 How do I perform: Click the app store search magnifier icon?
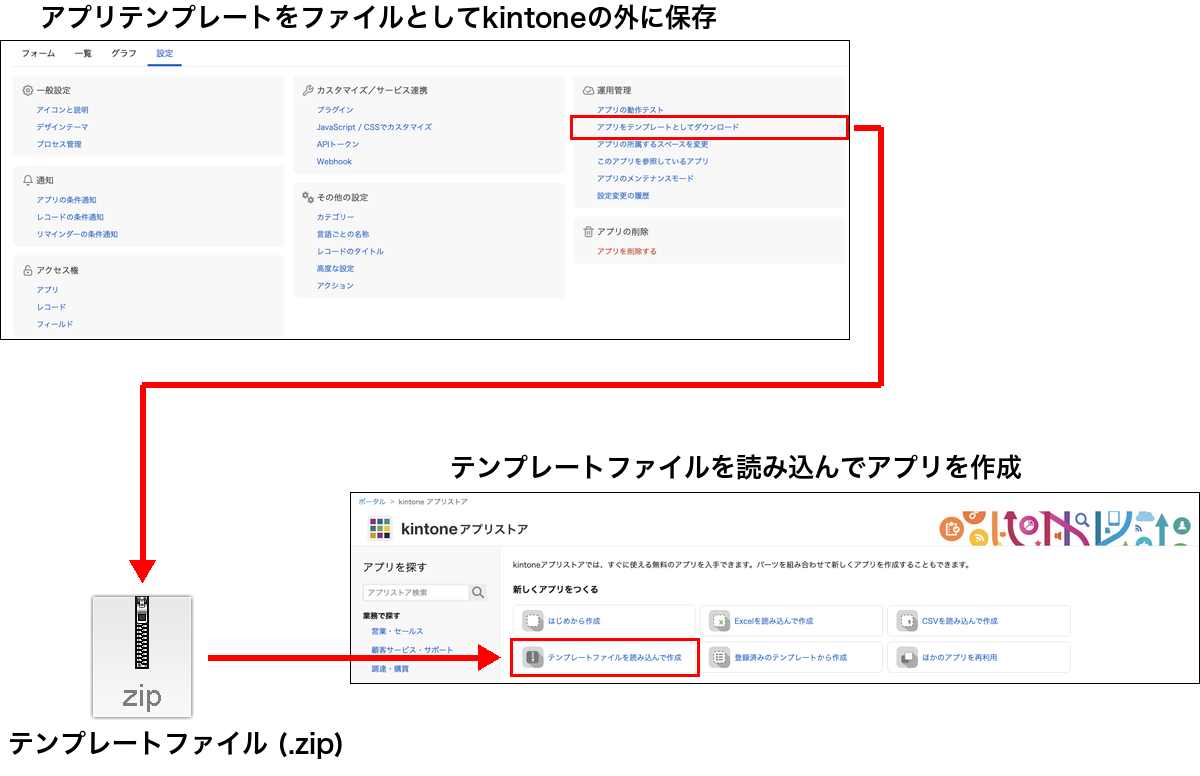coord(478,592)
